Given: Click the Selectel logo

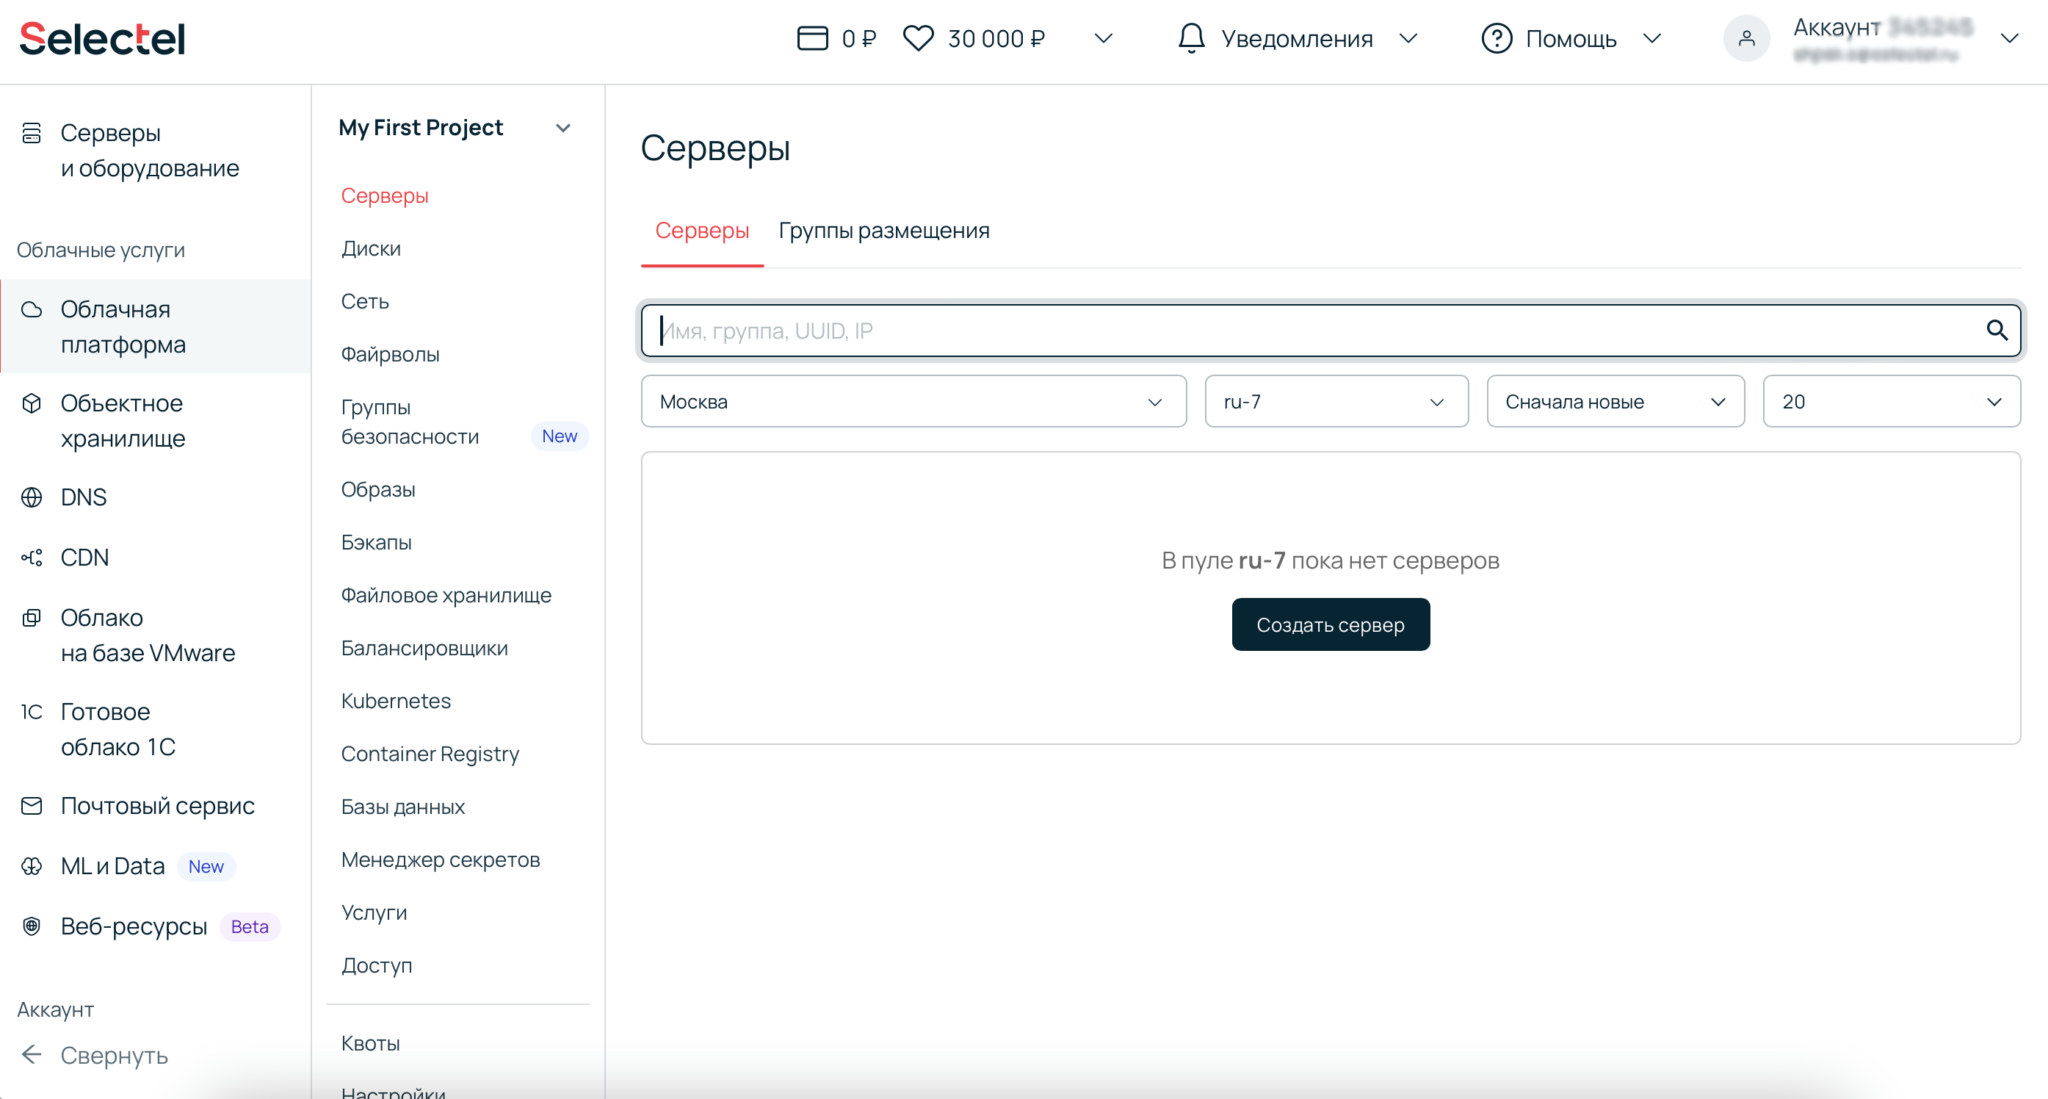Looking at the screenshot, I should tap(102, 39).
